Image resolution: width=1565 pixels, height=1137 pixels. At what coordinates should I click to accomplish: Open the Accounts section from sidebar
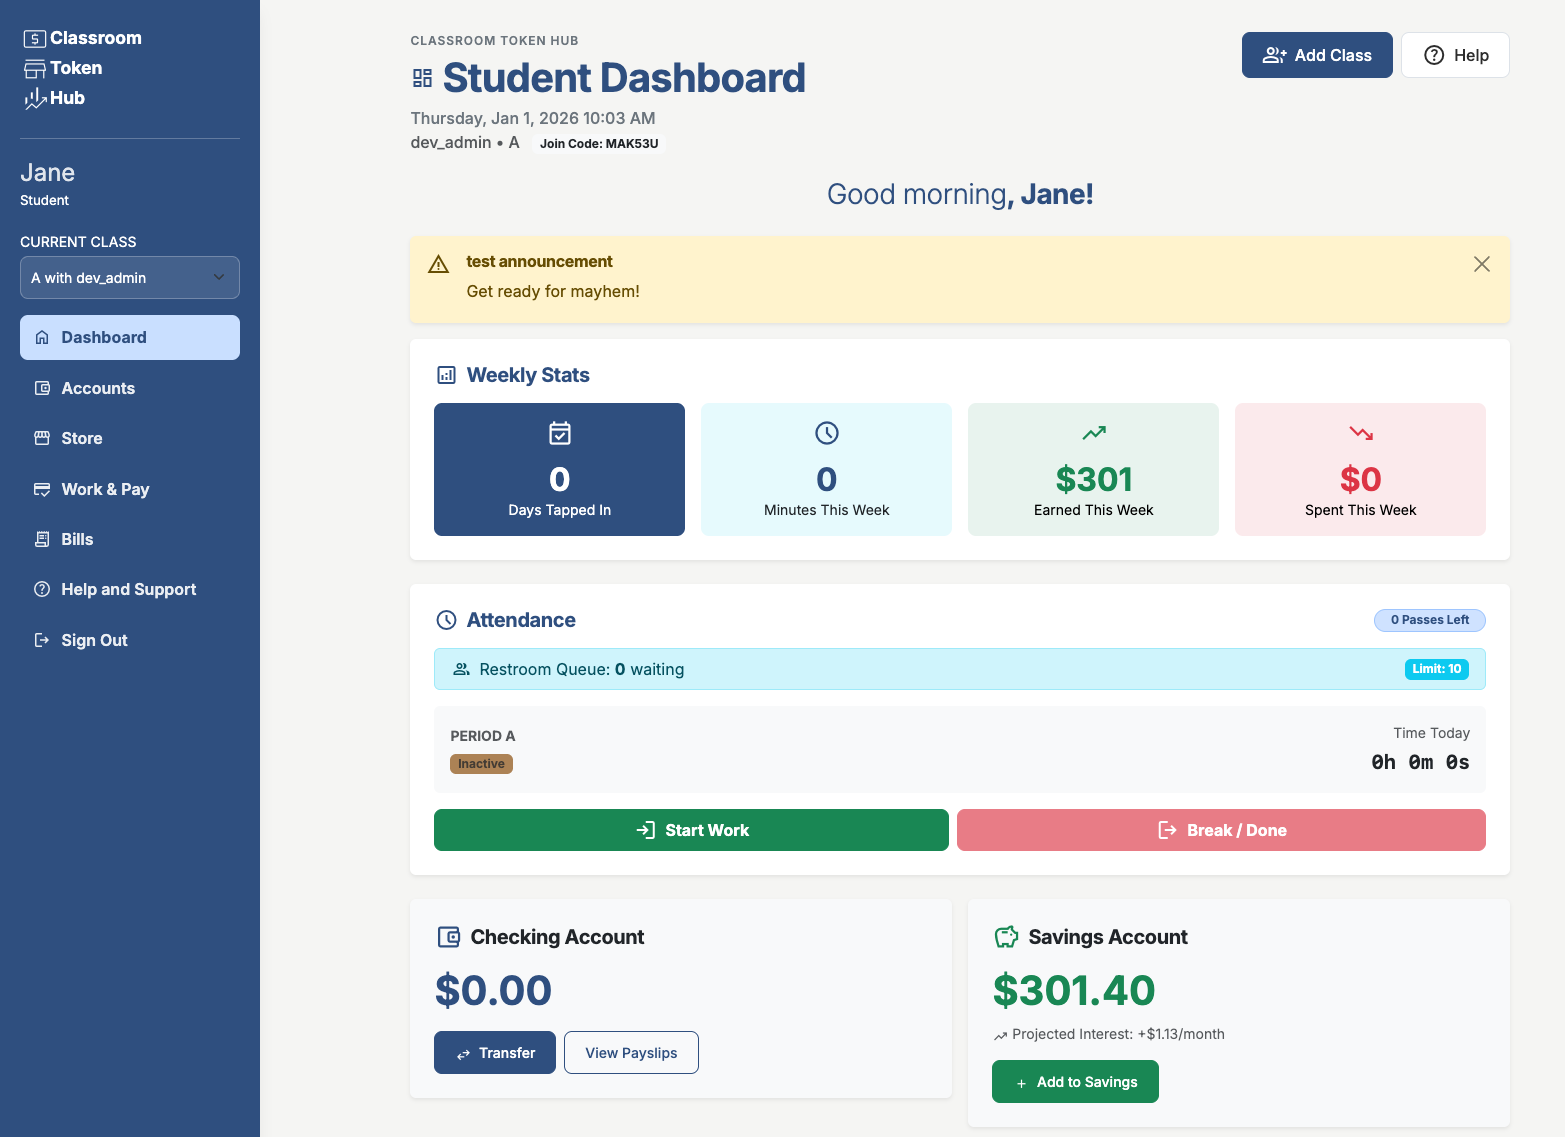point(98,388)
